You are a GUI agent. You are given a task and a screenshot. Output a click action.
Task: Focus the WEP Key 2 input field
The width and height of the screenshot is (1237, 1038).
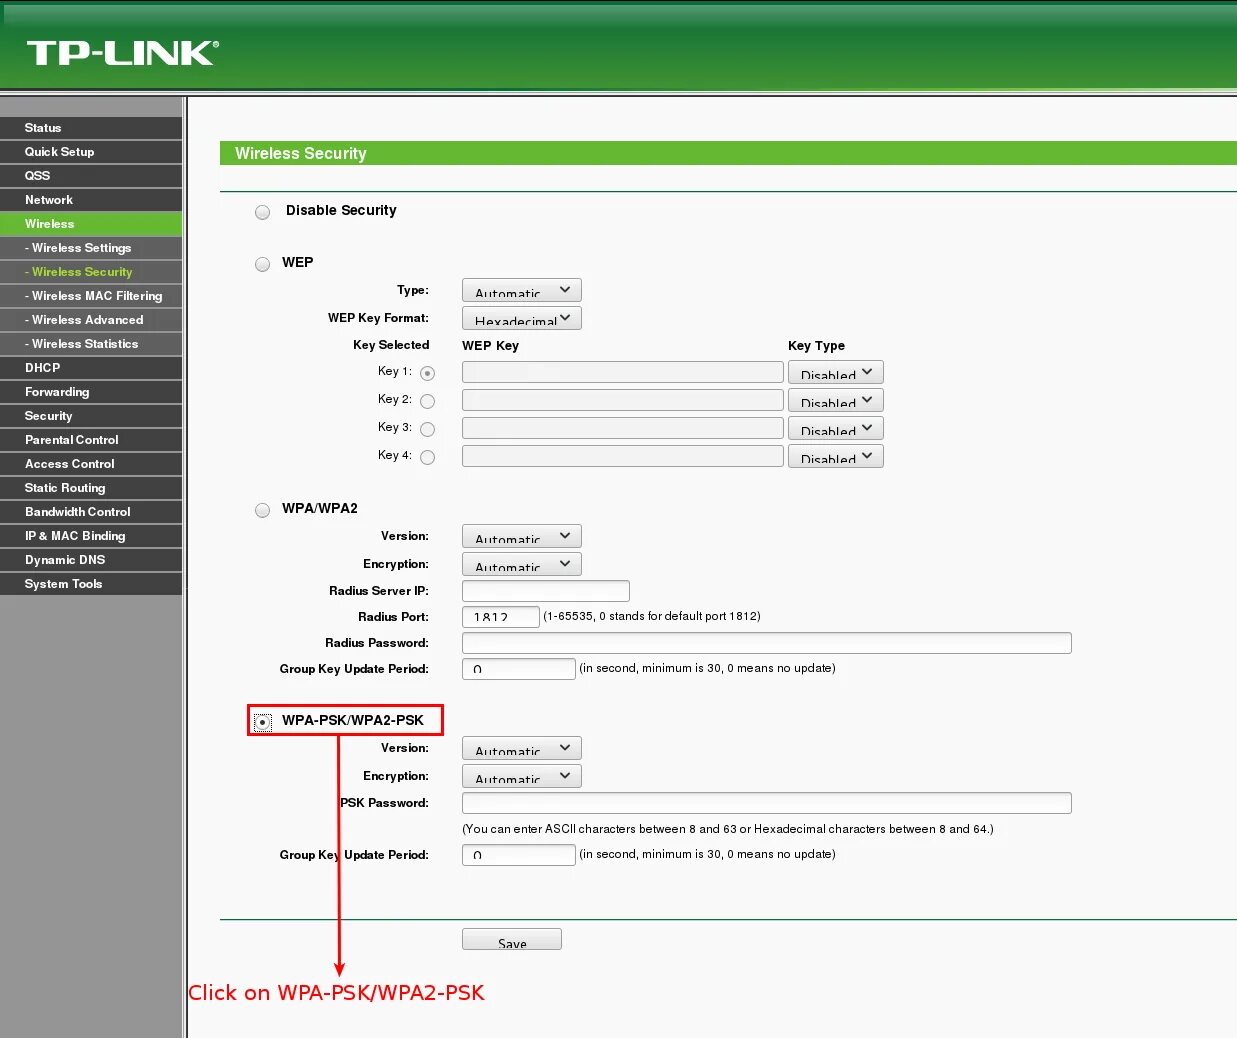pyautogui.click(x=623, y=400)
